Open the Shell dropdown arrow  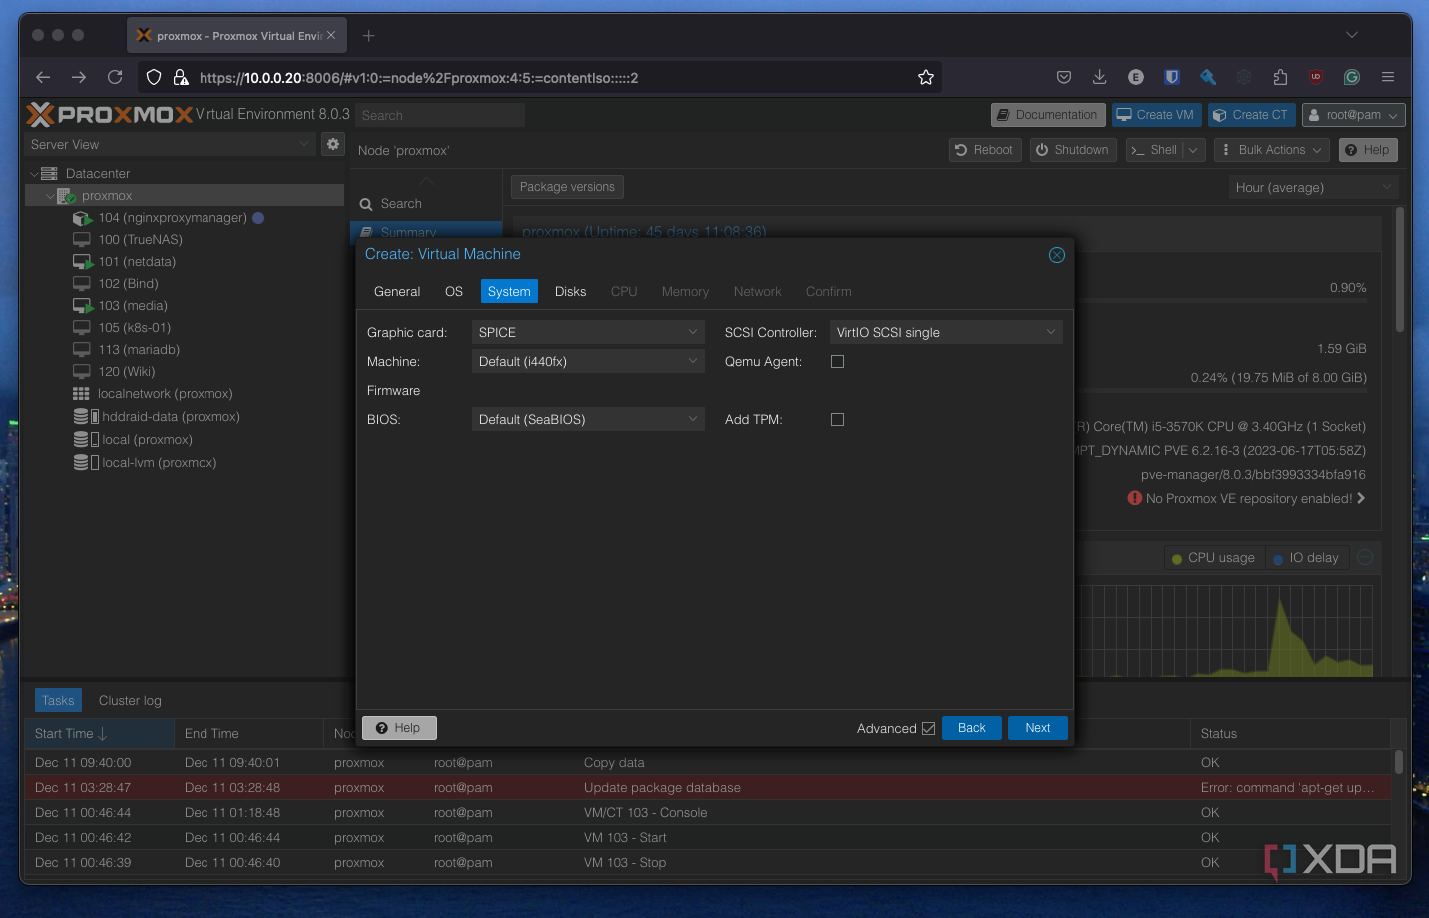click(x=1193, y=150)
